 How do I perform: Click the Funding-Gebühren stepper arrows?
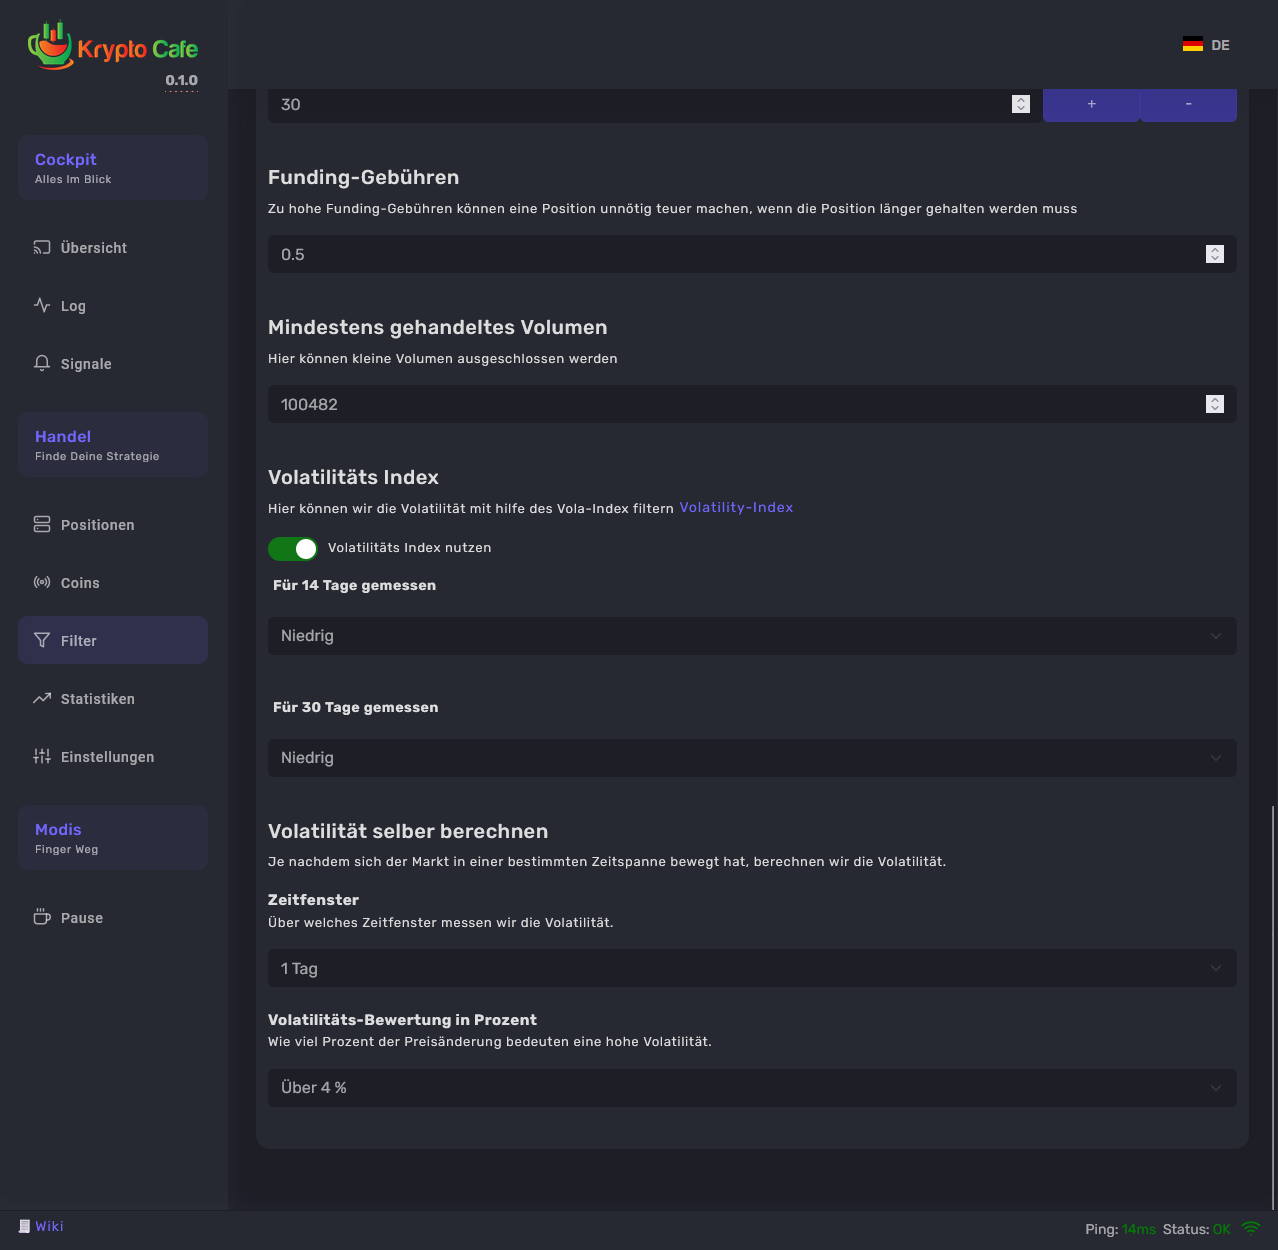coord(1215,254)
